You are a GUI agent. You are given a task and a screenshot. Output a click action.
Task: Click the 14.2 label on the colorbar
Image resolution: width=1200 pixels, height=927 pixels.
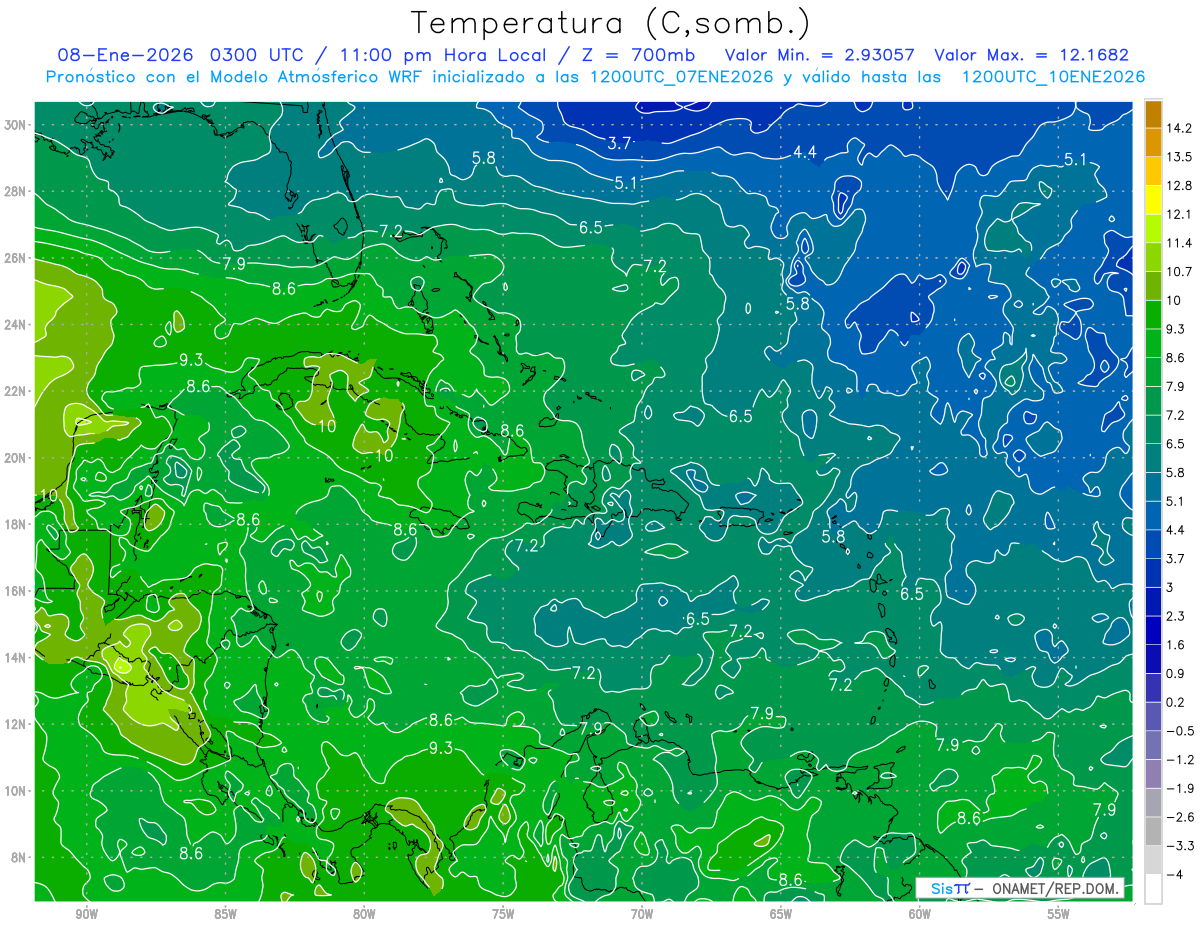[x=1179, y=128]
